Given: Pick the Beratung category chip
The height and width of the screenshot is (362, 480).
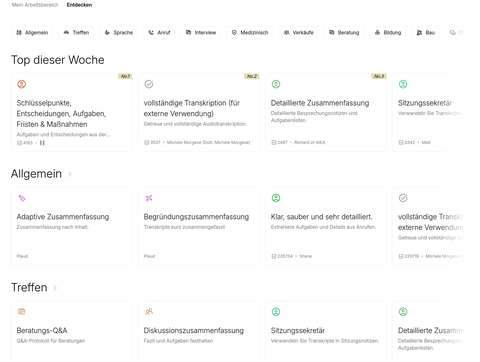Looking at the screenshot, I should (x=344, y=33).
